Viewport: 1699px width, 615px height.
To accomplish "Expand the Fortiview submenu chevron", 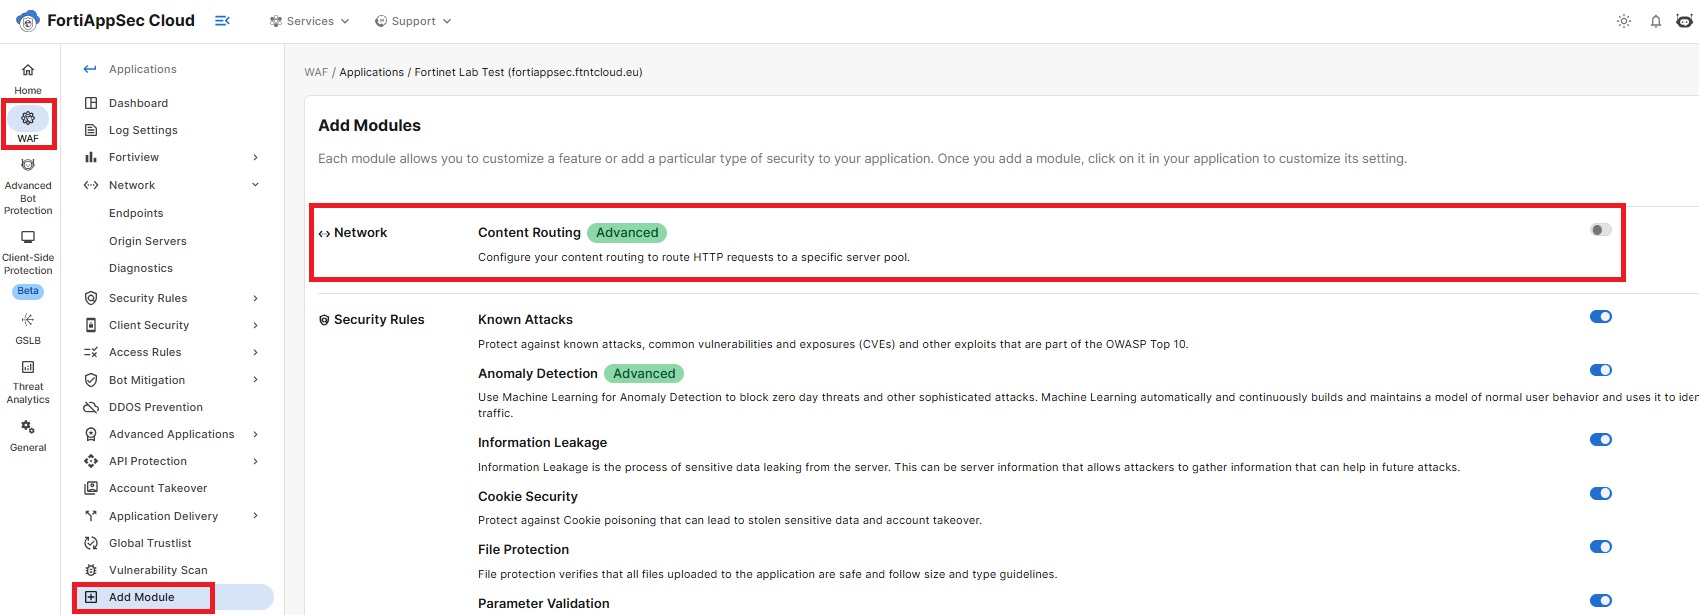I will coord(256,158).
